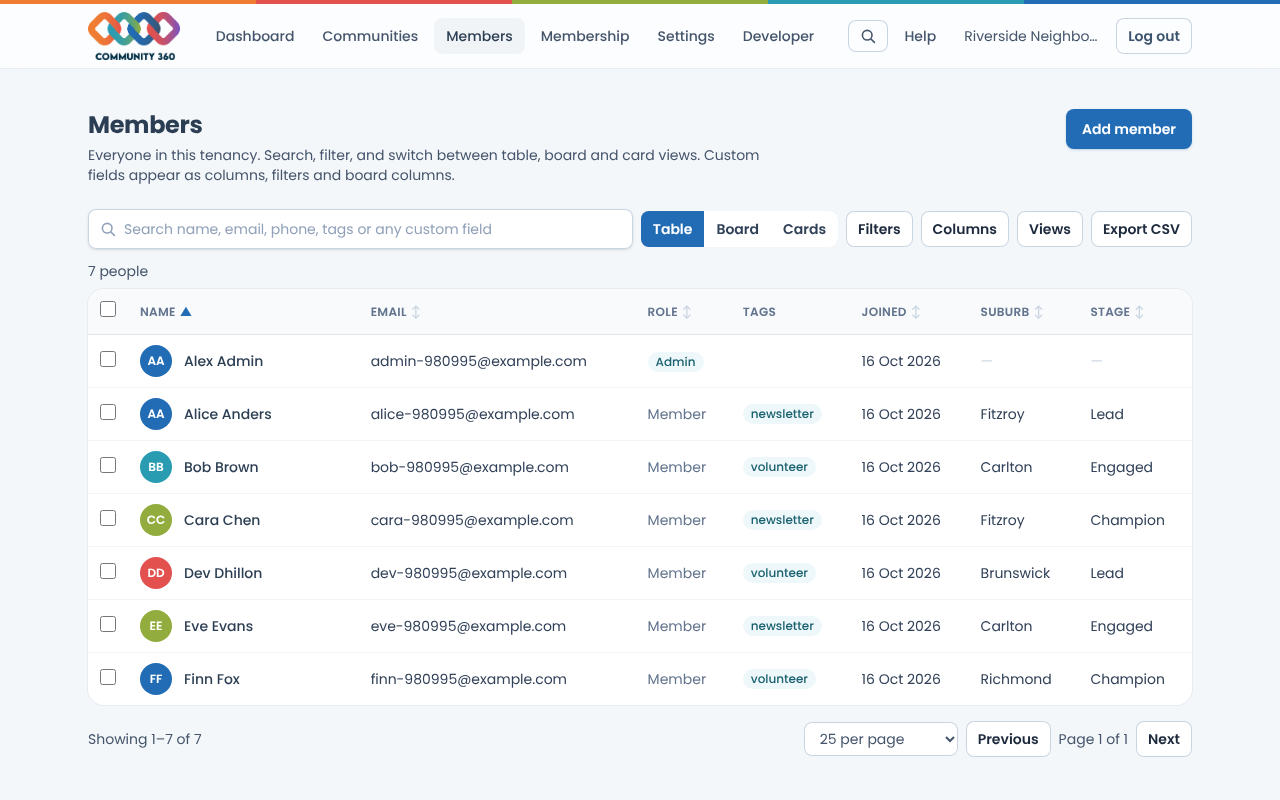Click the Log out button
This screenshot has height=800, width=1280.
[1154, 36]
